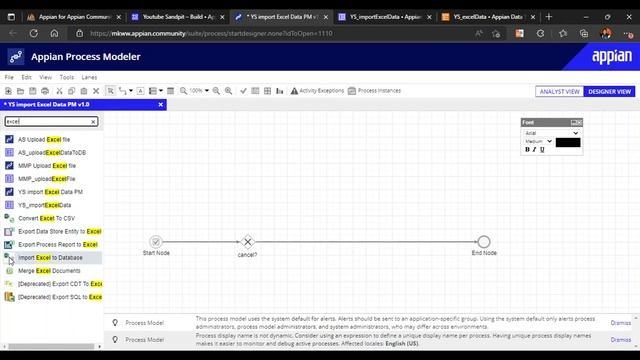Open the lane icon dropdown arrow
The height and width of the screenshot is (360, 640).
pyautogui.click(x=161, y=91)
